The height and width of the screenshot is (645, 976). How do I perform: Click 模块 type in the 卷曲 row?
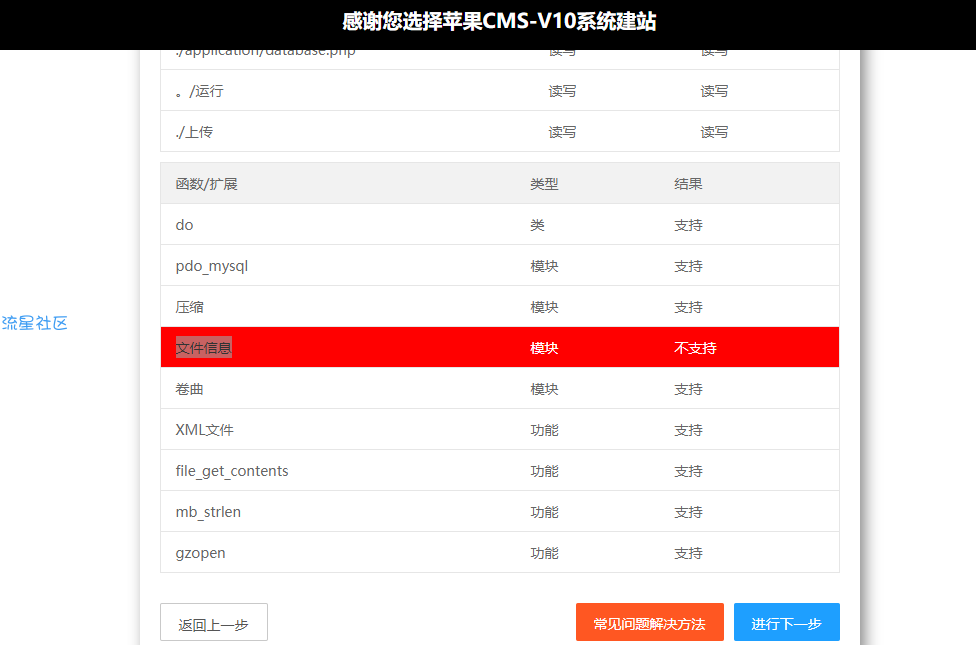pyautogui.click(x=544, y=389)
